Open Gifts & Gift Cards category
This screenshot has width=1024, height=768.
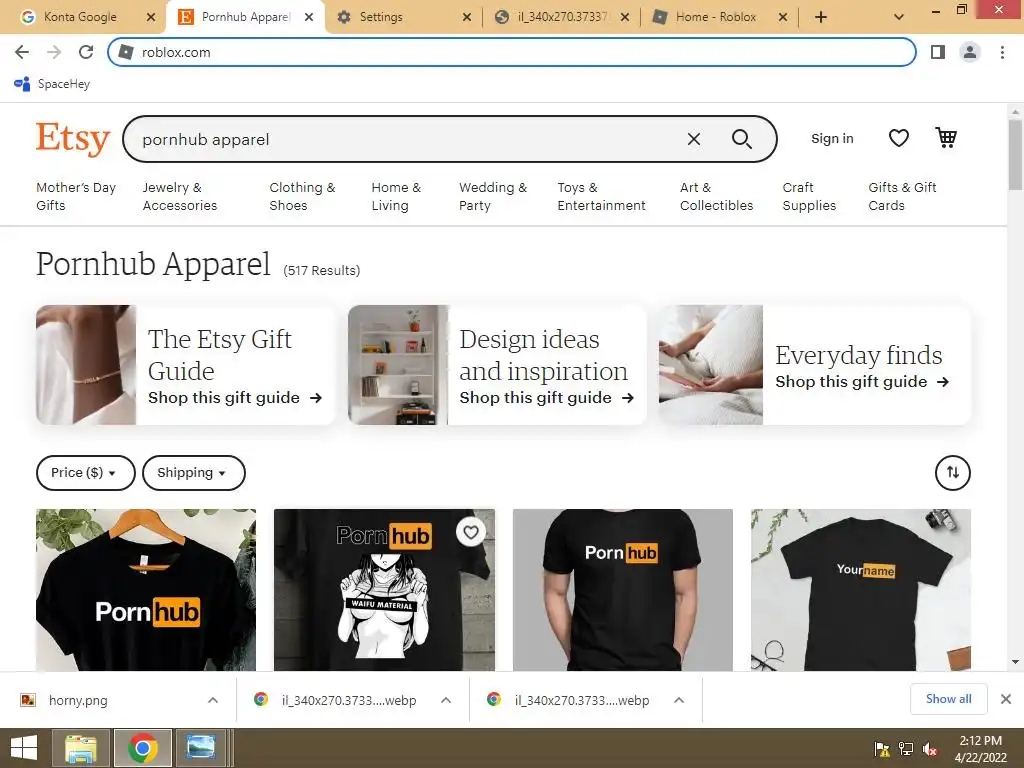click(903, 196)
